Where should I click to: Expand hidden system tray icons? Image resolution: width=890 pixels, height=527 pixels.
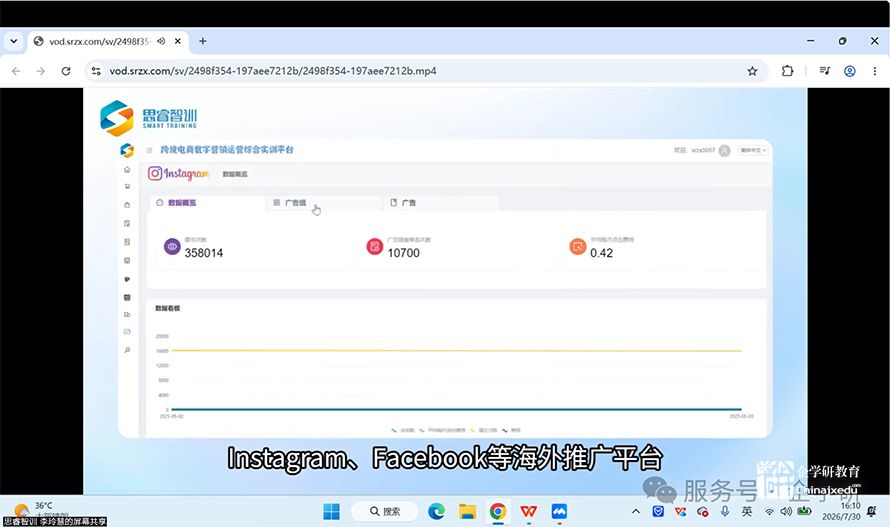pyautogui.click(x=636, y=512)
